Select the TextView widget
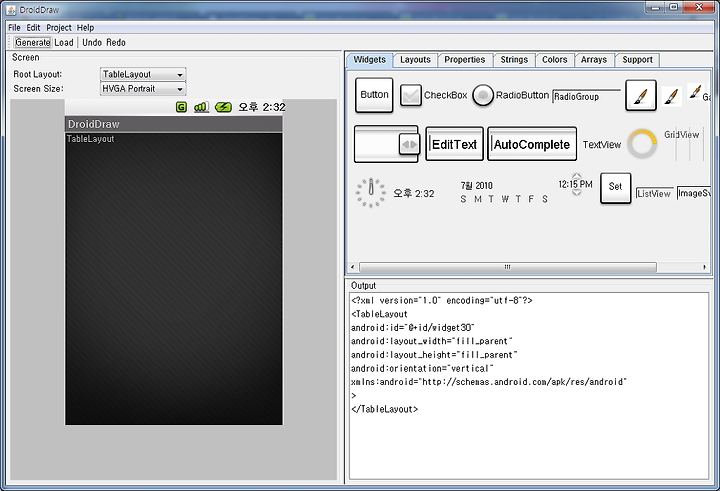Screen dimensions: 720x491 pos(602,145)
